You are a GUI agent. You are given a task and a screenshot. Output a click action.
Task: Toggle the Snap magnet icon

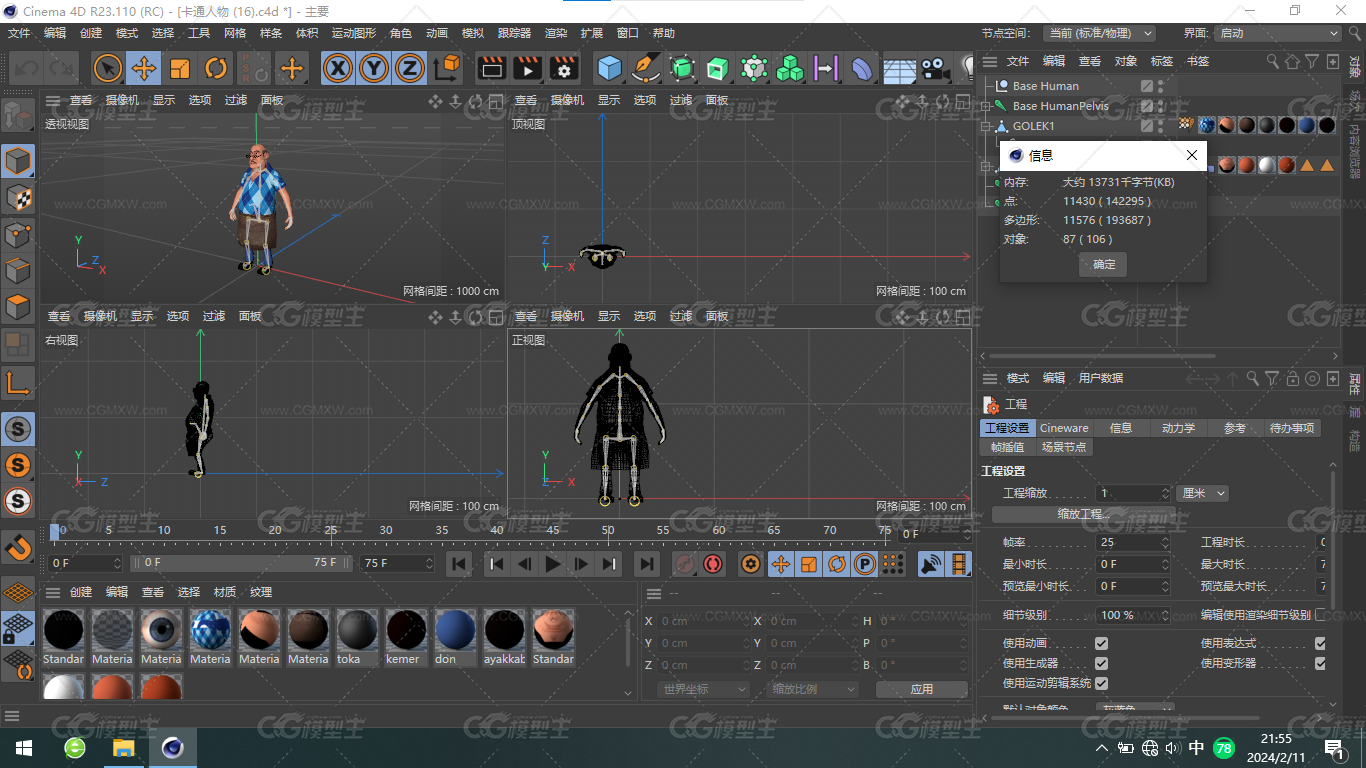point(18,547)
